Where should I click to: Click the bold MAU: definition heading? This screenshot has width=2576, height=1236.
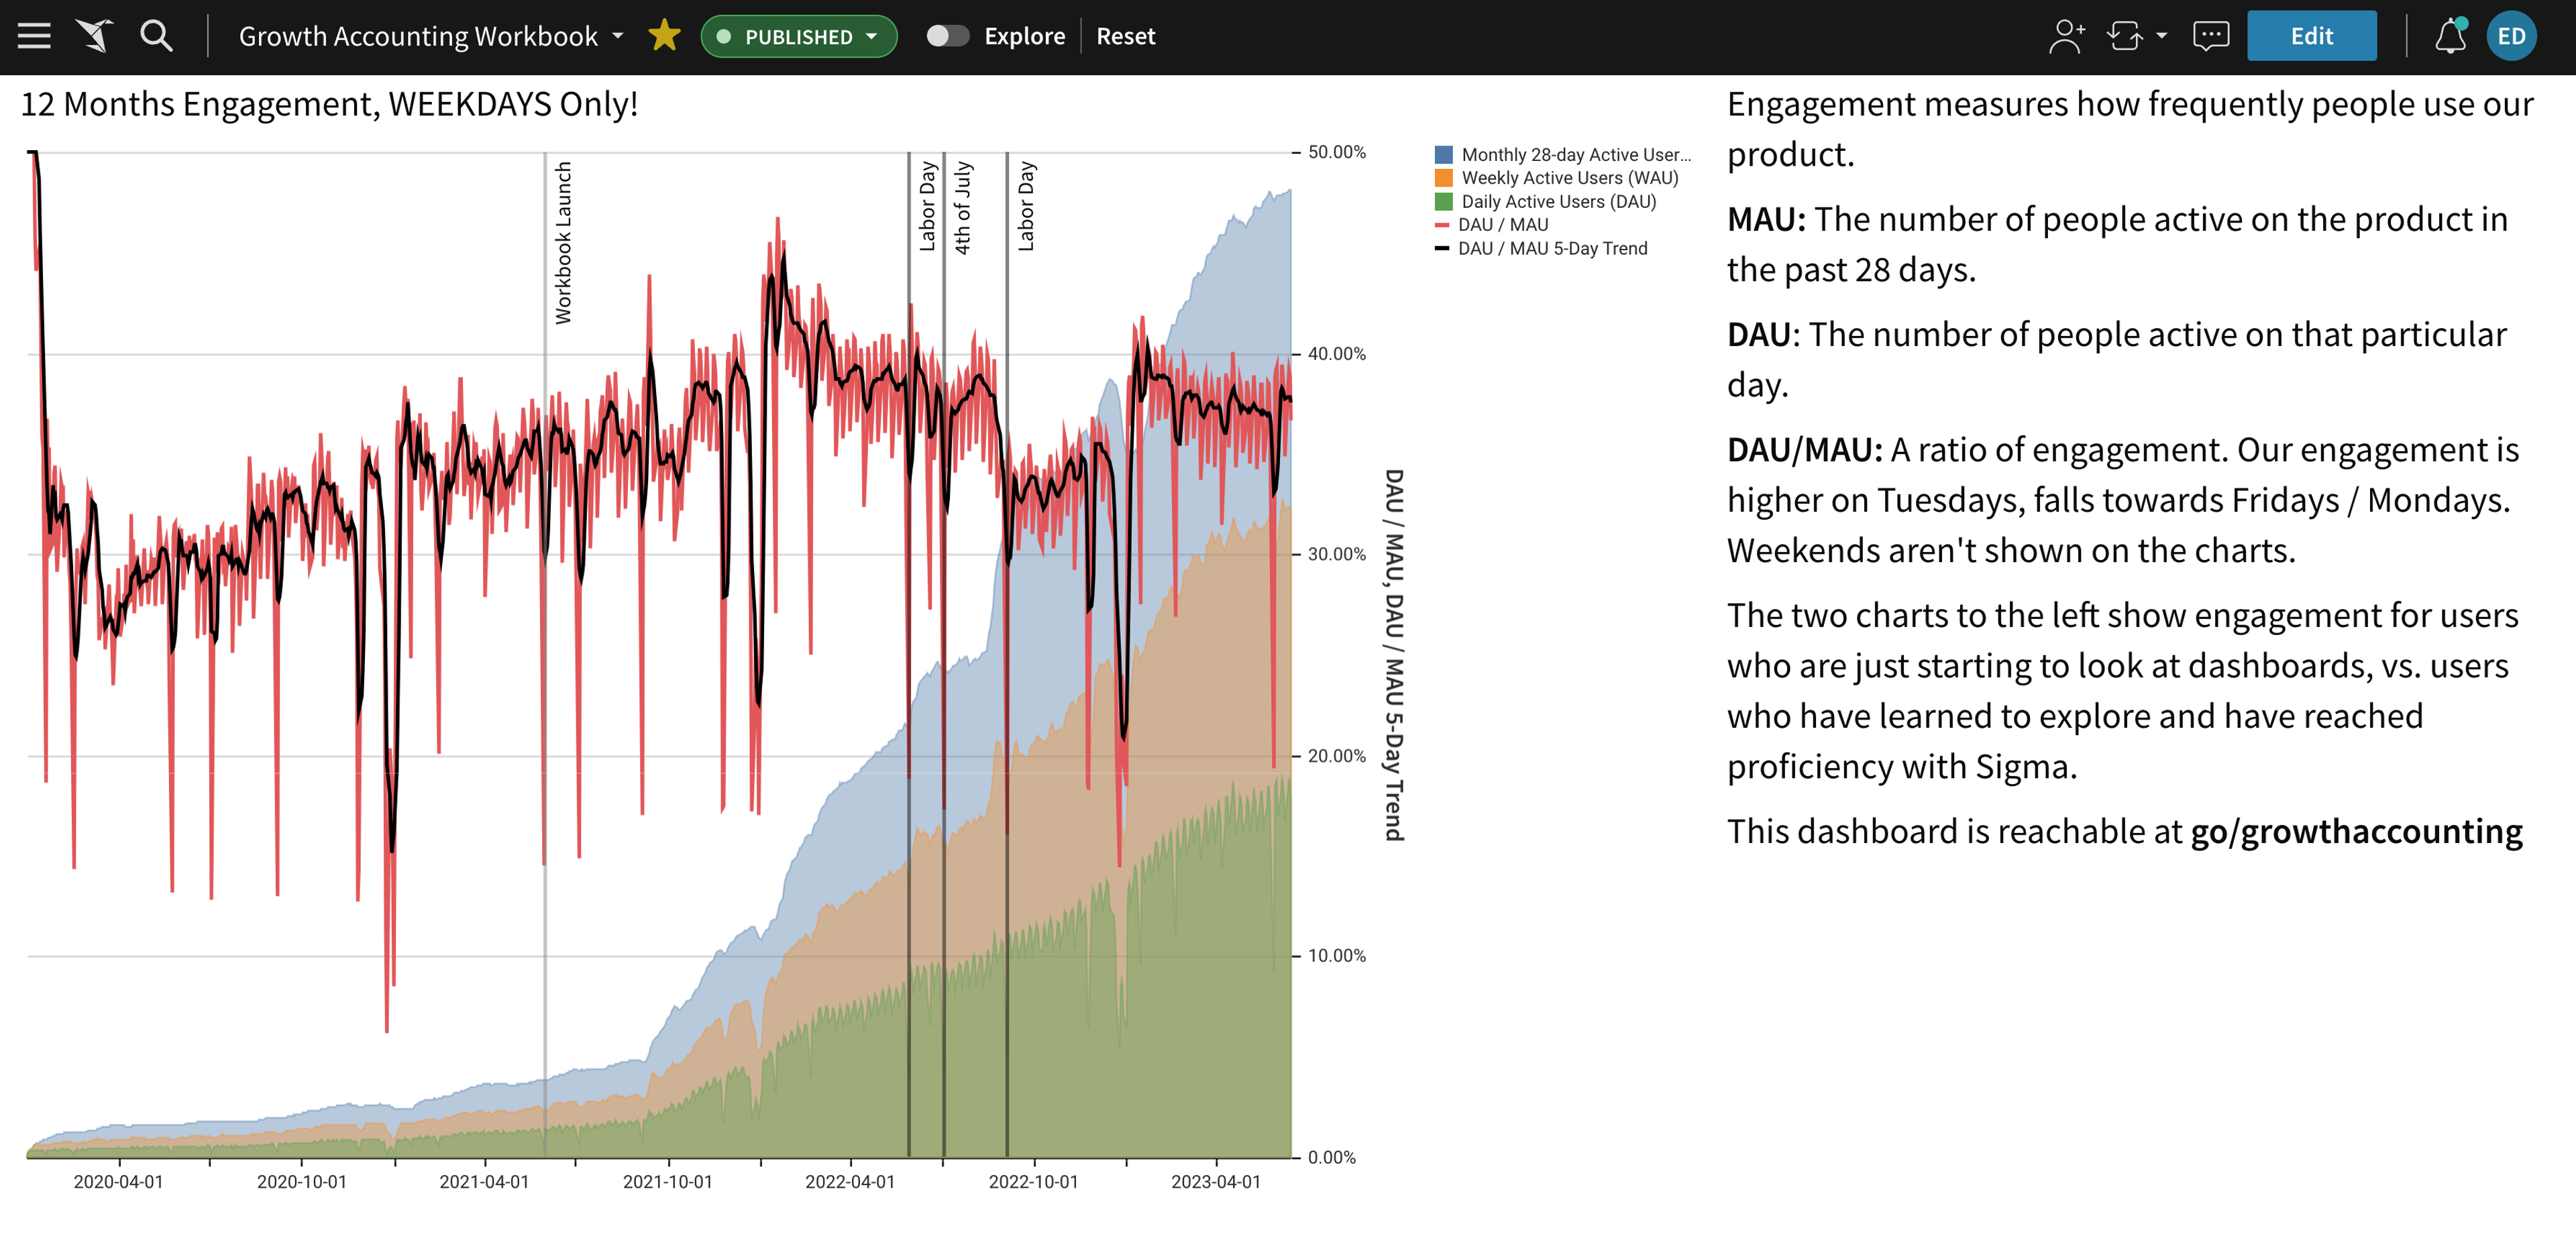tap(1766, 219)
